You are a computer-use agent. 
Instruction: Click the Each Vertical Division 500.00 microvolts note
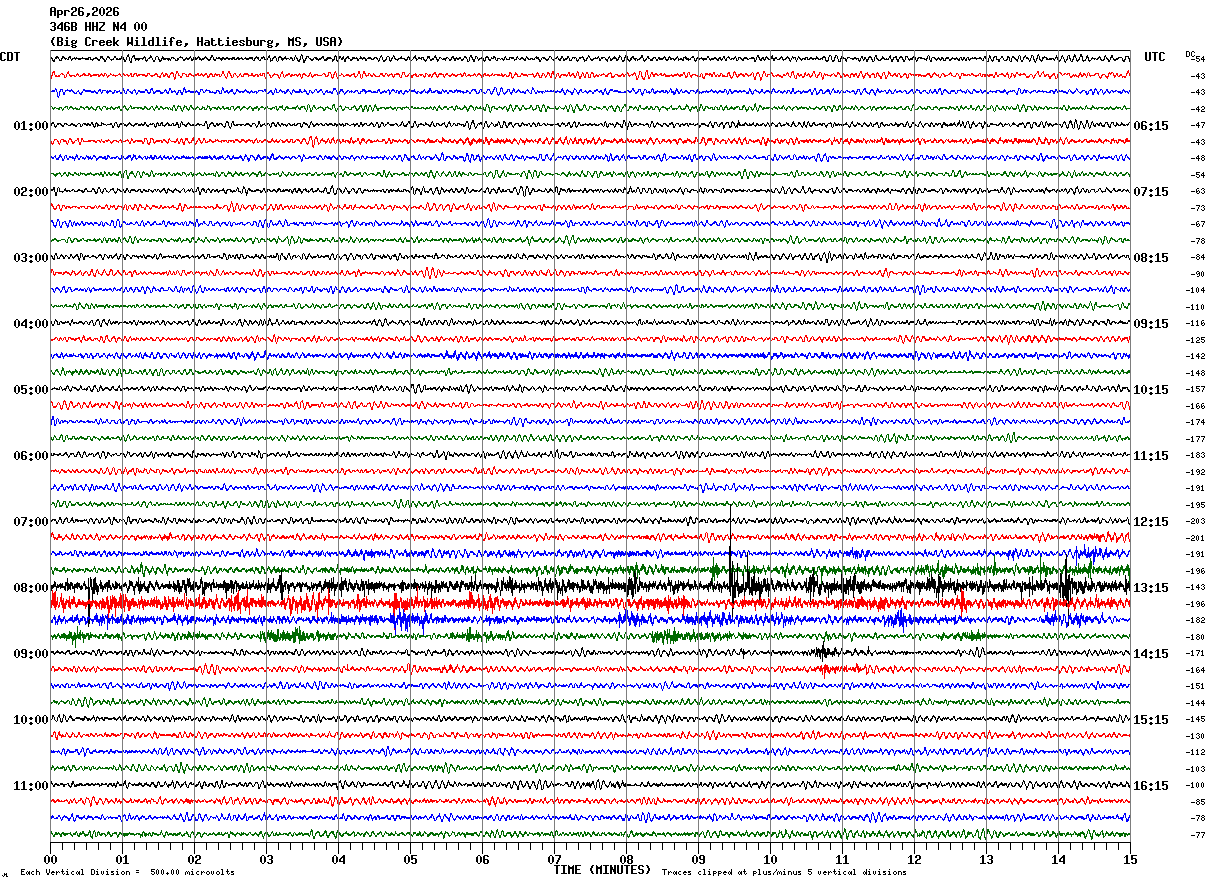pyautogui.click(x=128, y=873)
